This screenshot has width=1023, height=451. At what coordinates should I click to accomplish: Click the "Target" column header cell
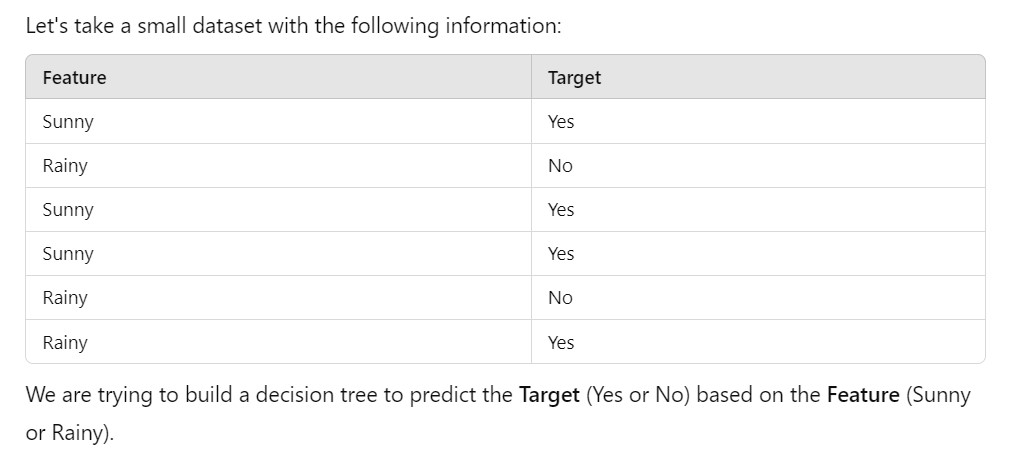tap(574, 77)
